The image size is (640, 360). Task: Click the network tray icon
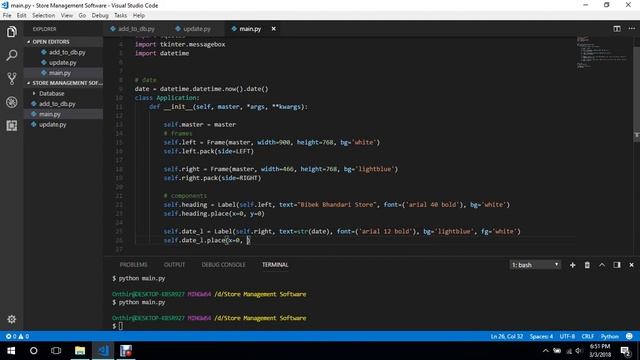coord(569,351)
